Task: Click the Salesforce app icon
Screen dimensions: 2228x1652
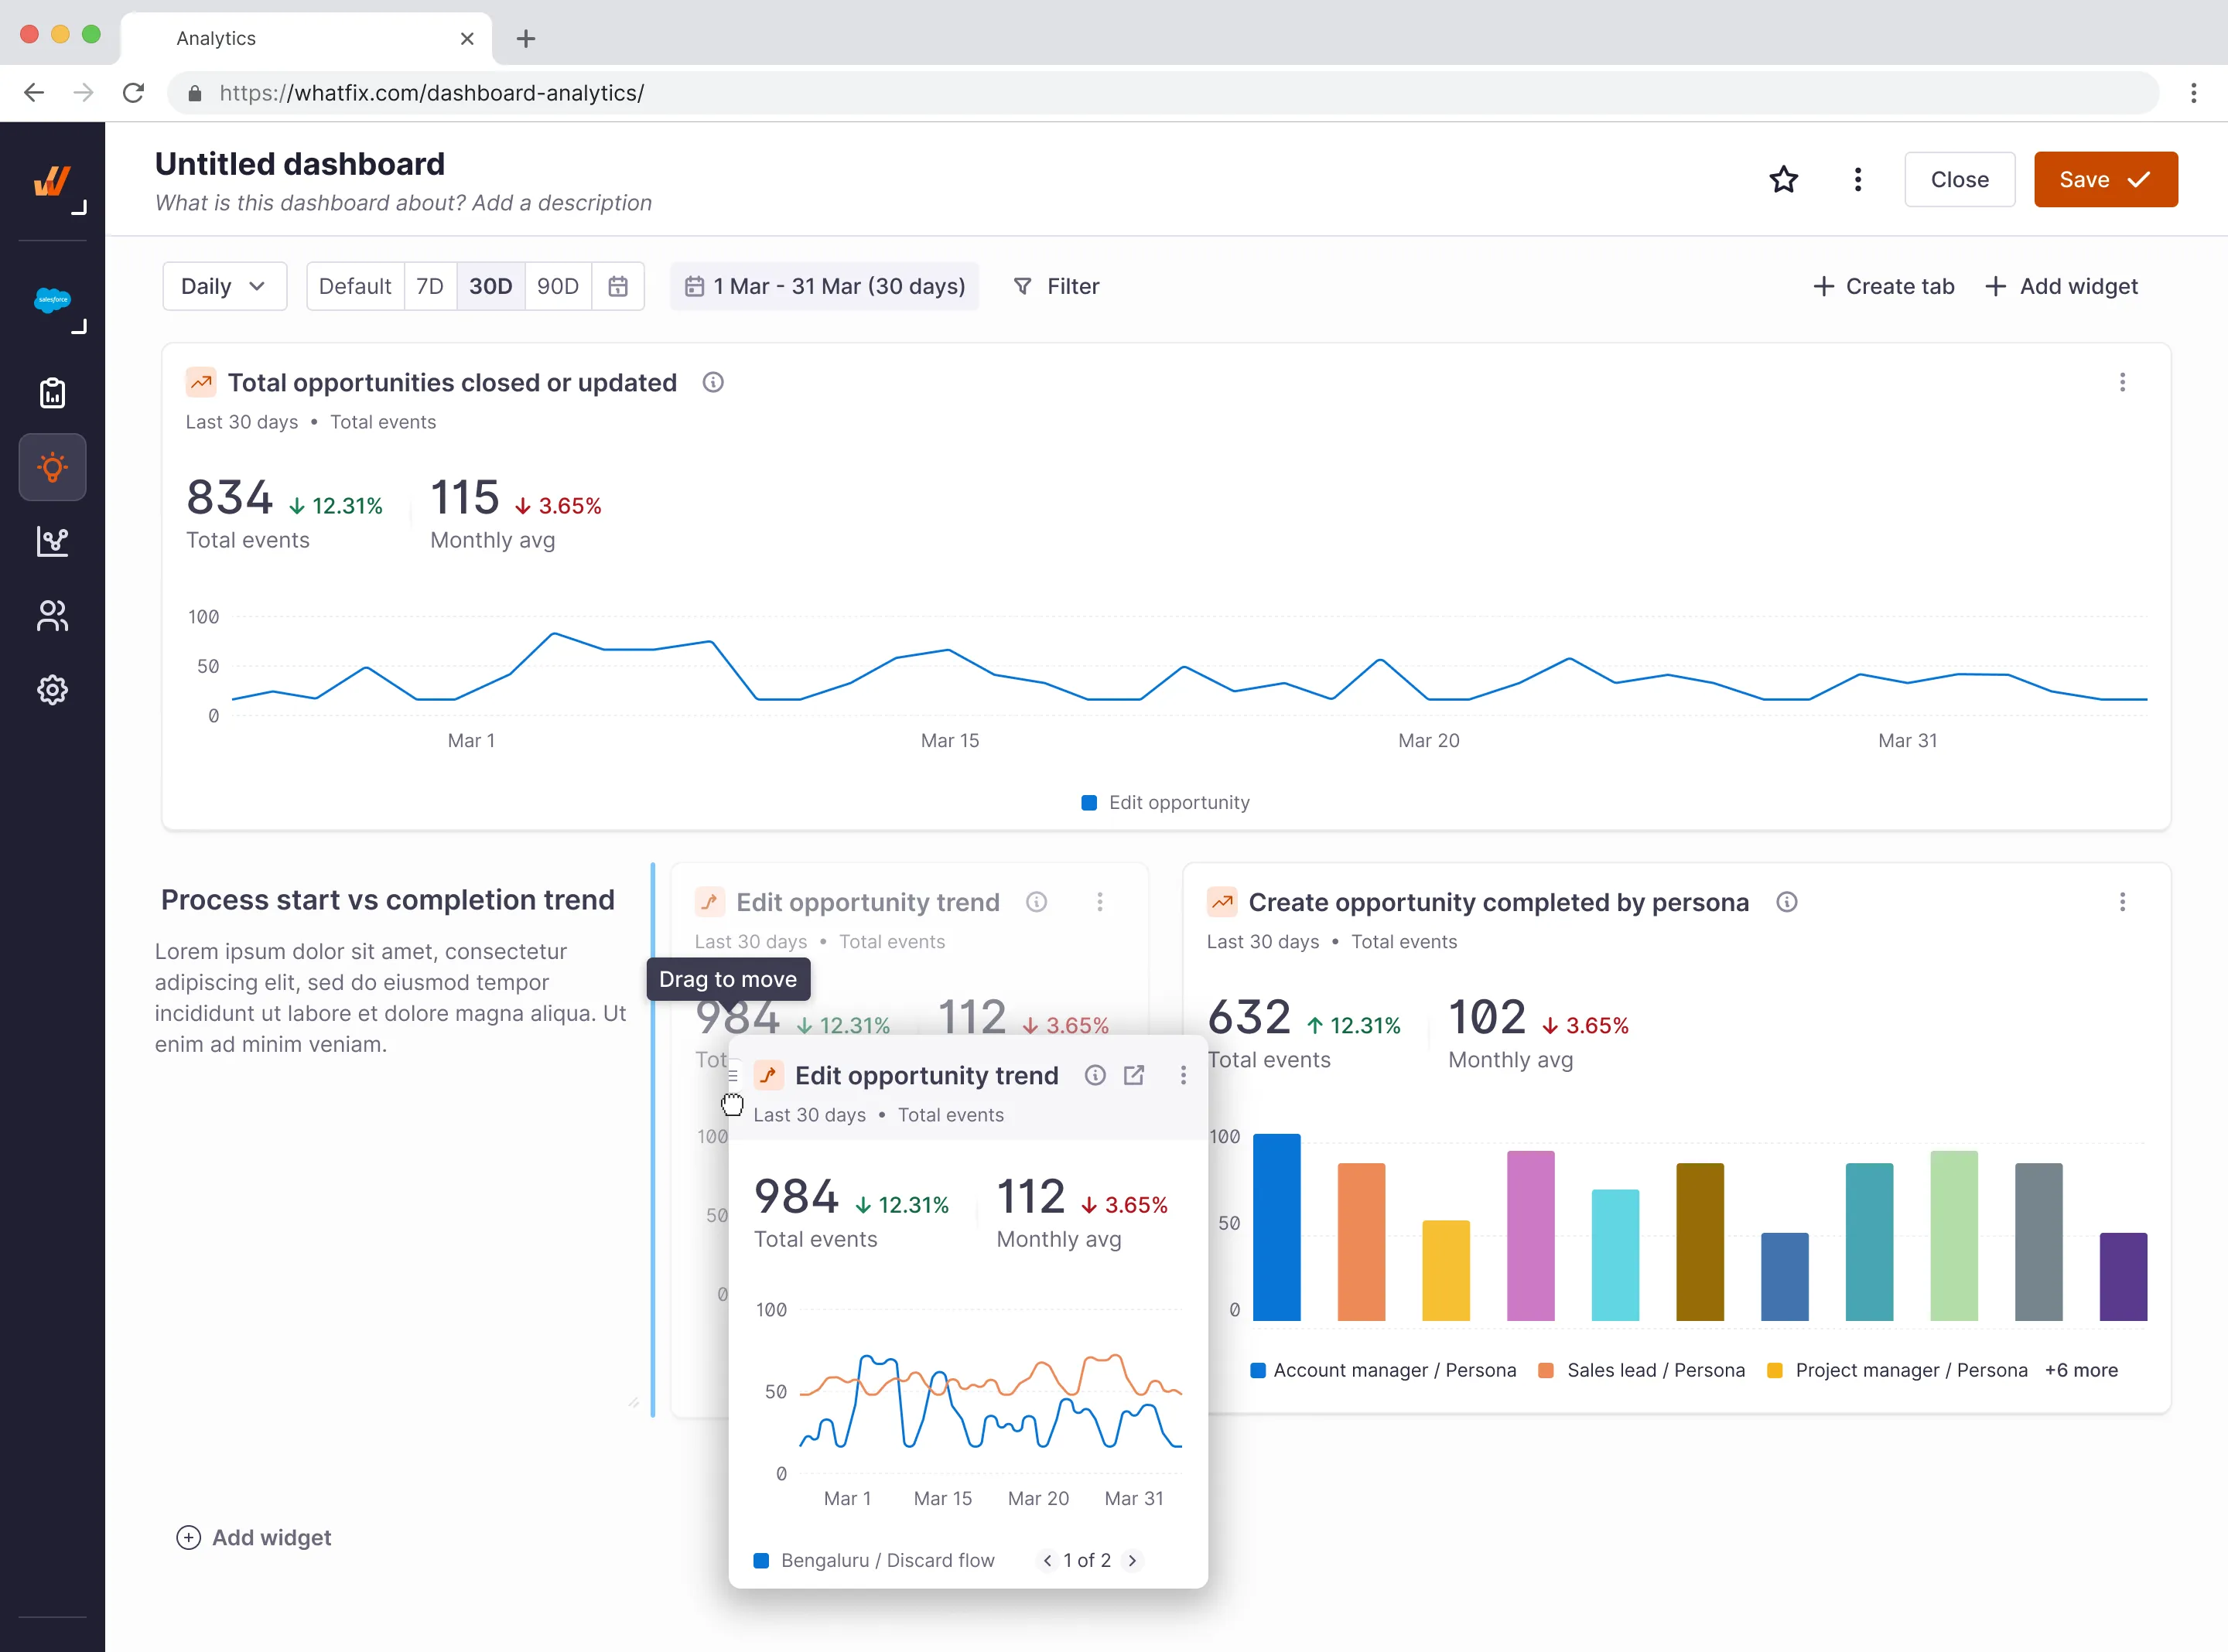Action: pyautogui.click(x=52, y=299)
